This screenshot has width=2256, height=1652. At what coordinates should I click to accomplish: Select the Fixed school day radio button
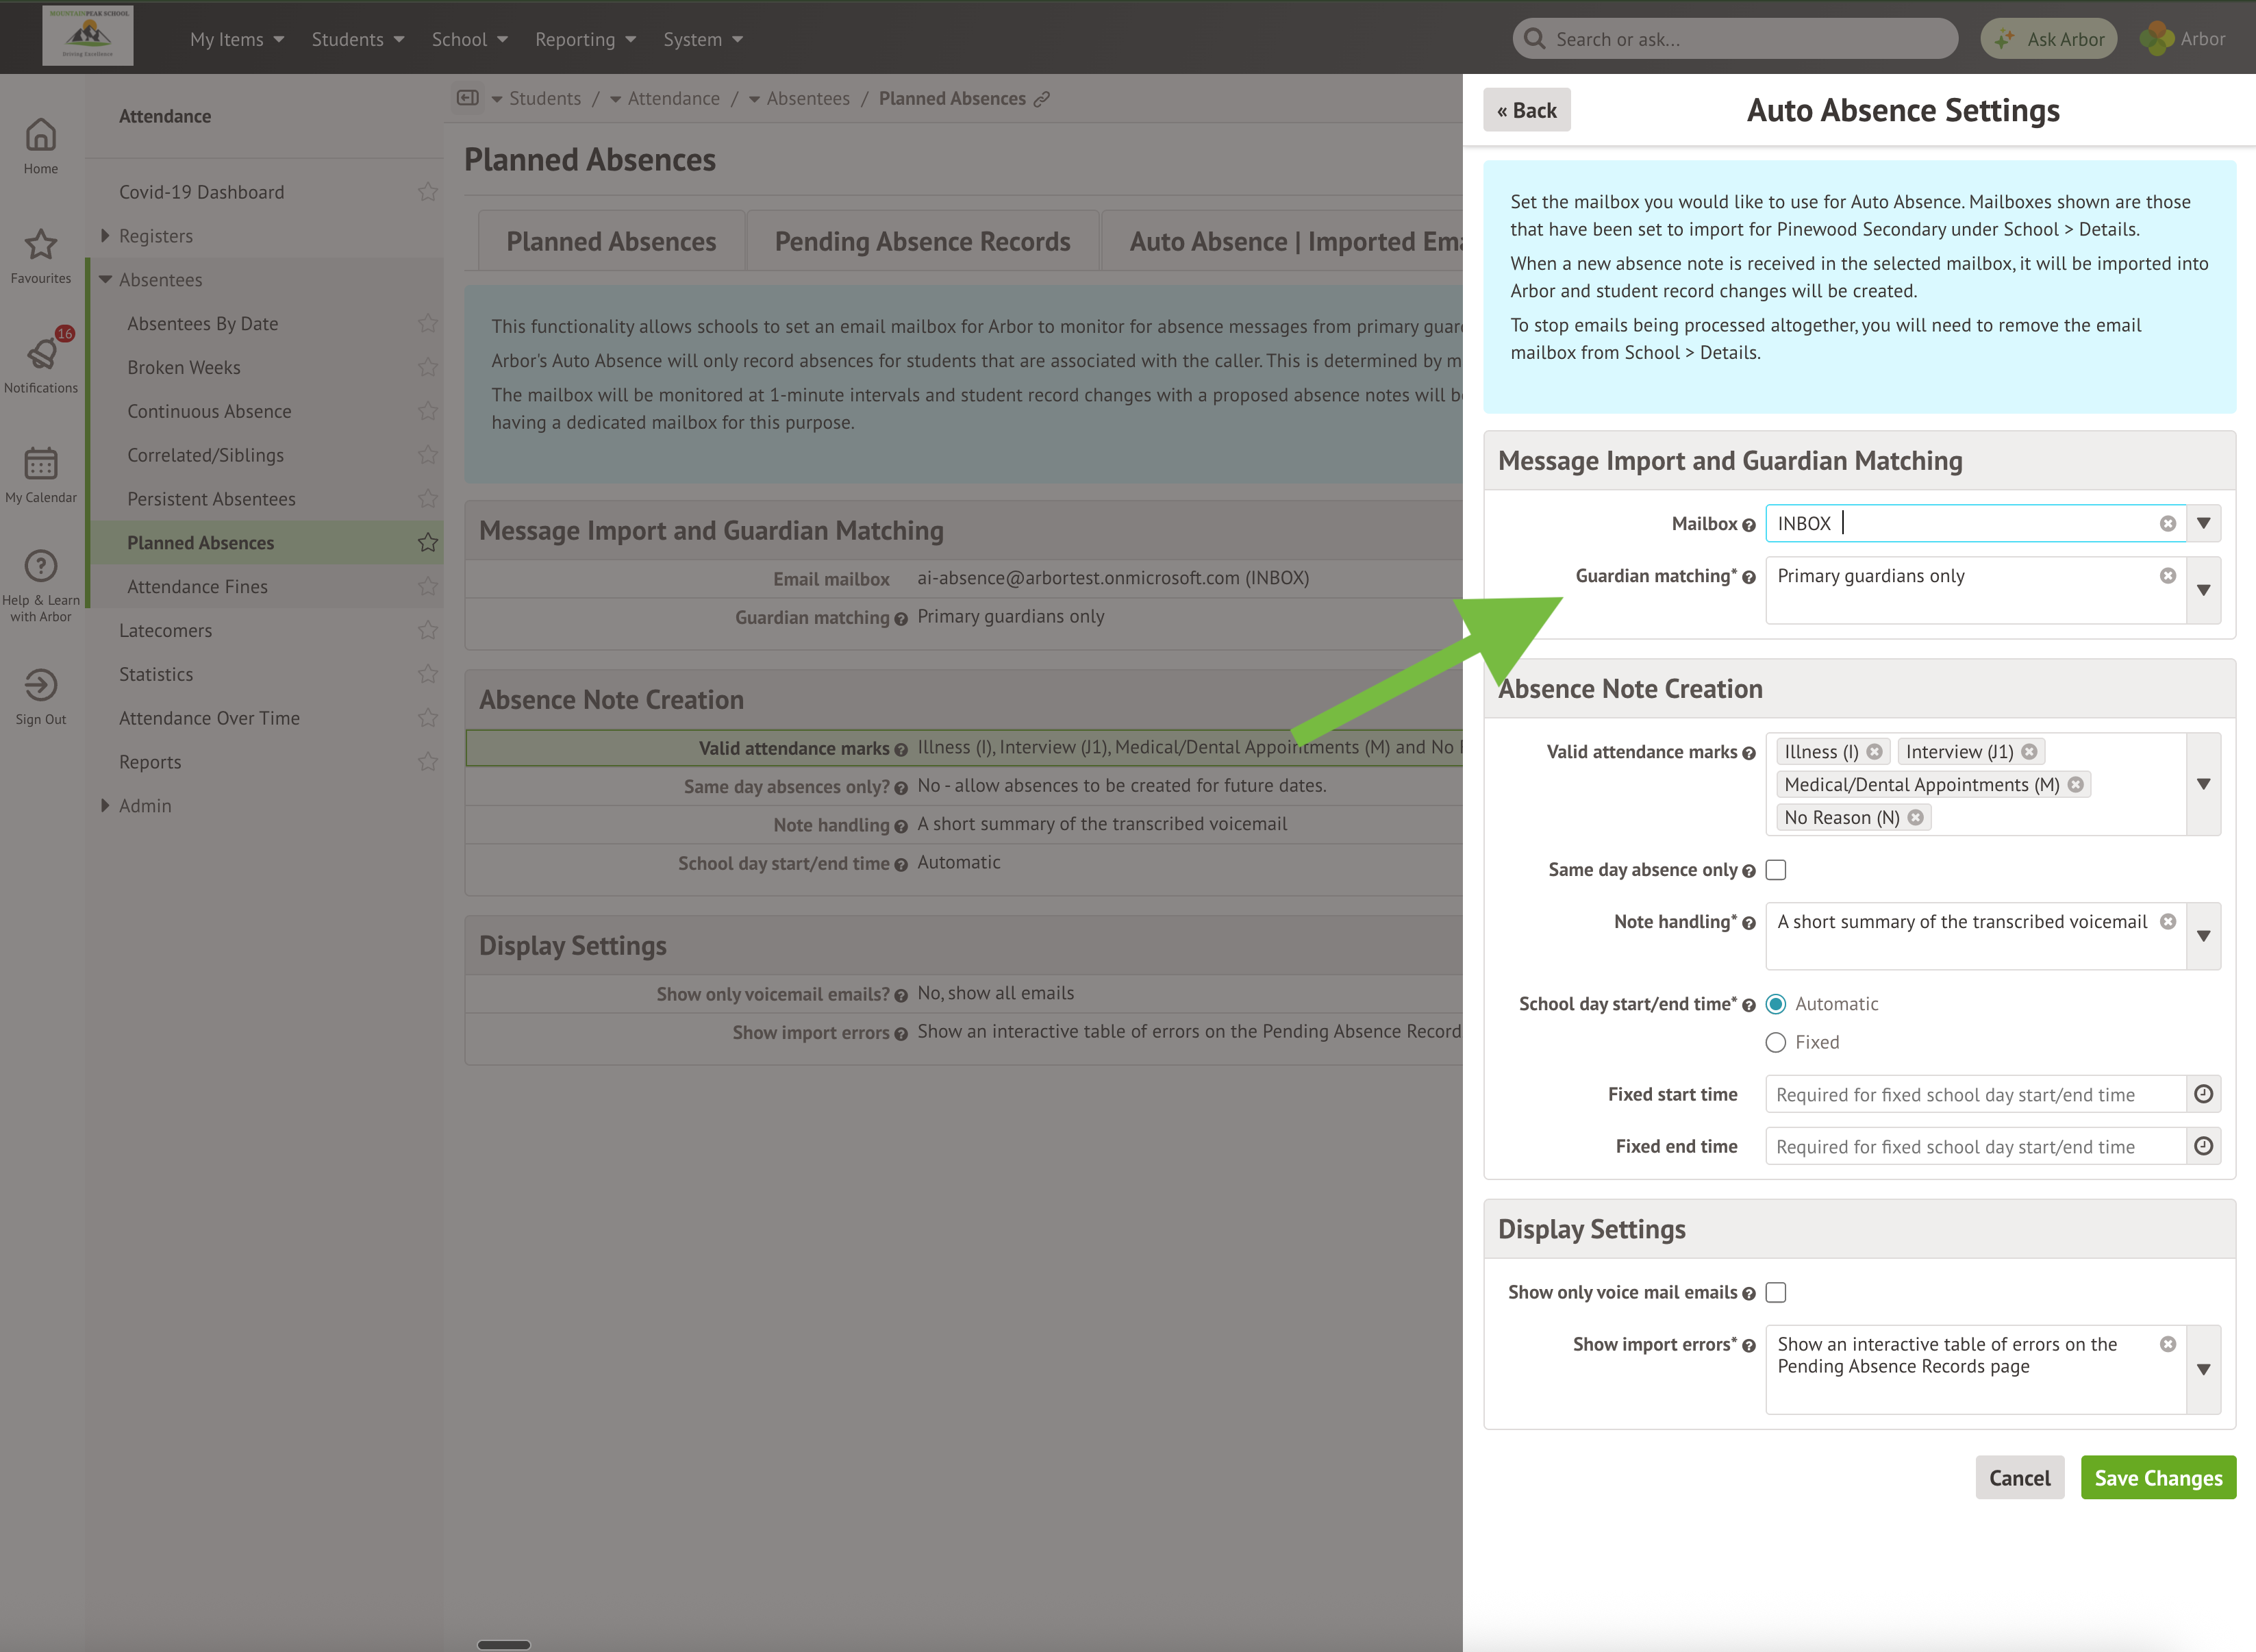point(1776,1043)
